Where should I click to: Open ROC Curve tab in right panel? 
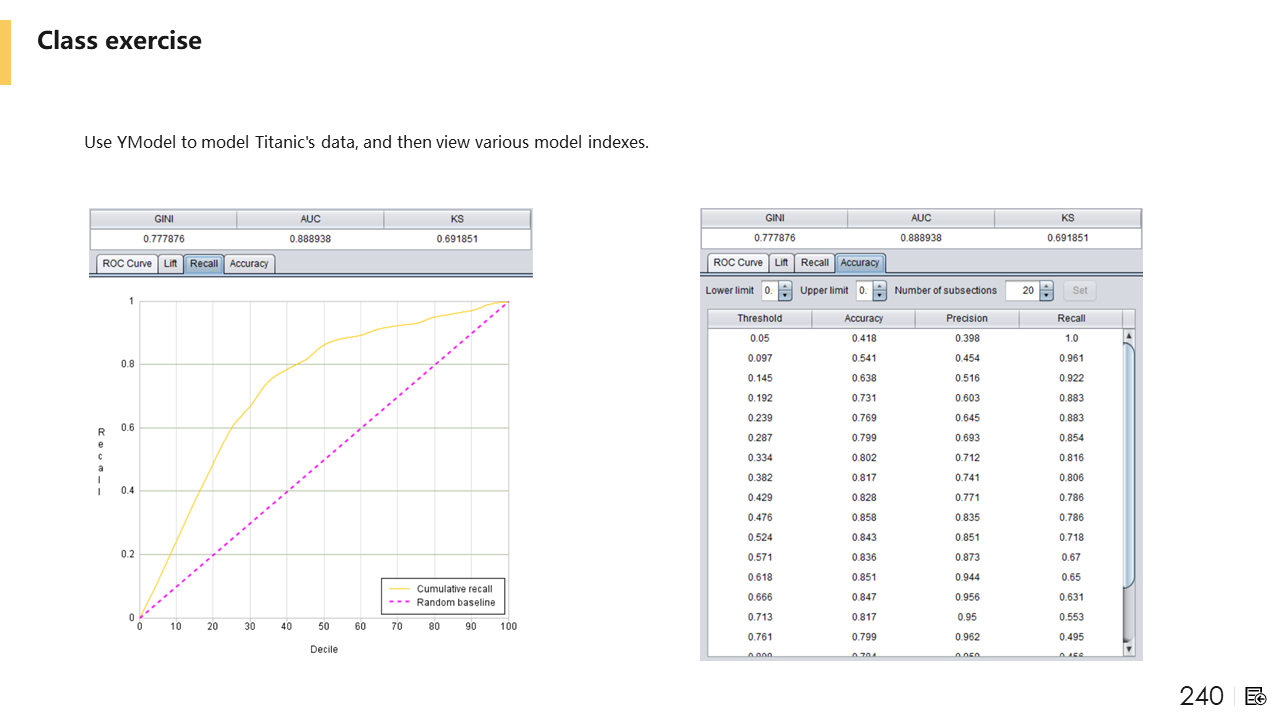pyautogui.click(x=737, y=263)
